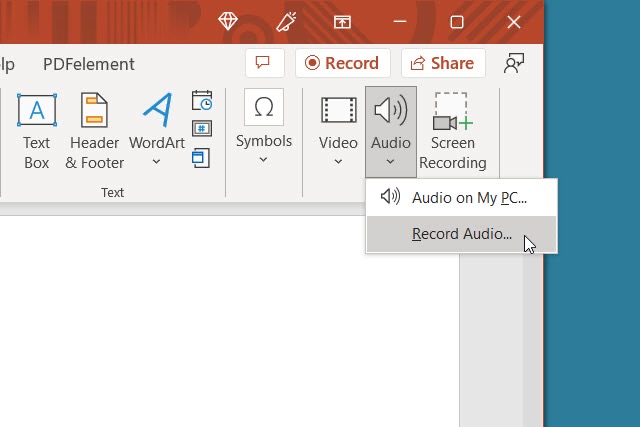Click the Date & Time icon

(x=202, y=101)
